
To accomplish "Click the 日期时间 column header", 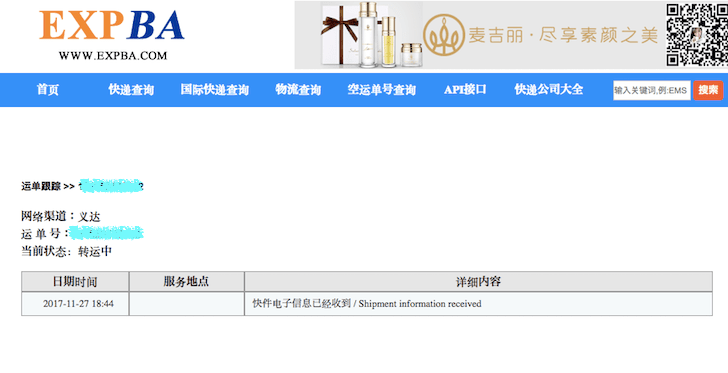I will click(x=75, y=281).
